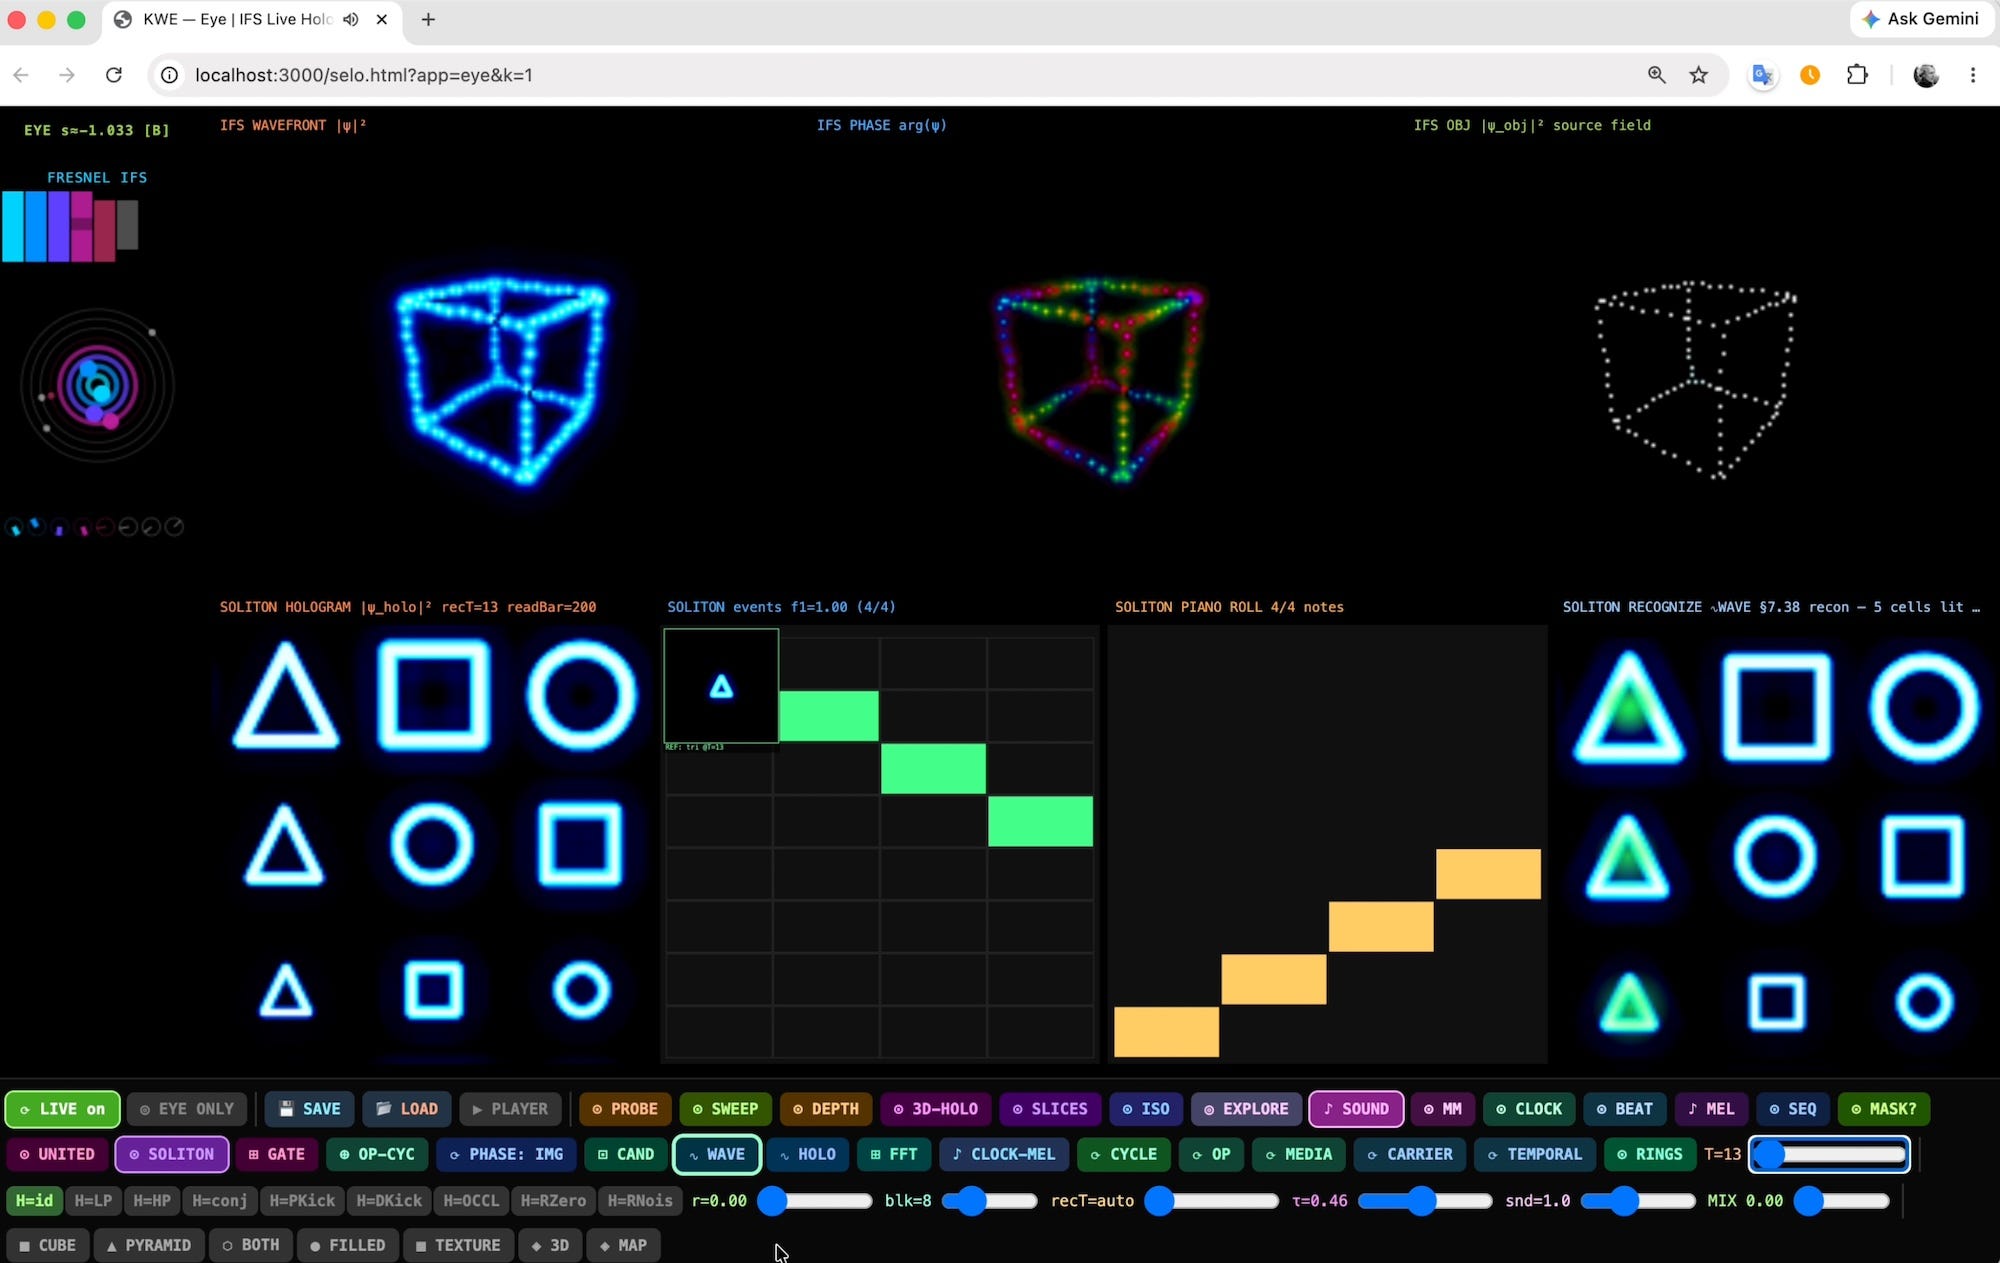Click the τ=0.46 slider
Screen dimensions: 2000x1263
point(1425,1201)
